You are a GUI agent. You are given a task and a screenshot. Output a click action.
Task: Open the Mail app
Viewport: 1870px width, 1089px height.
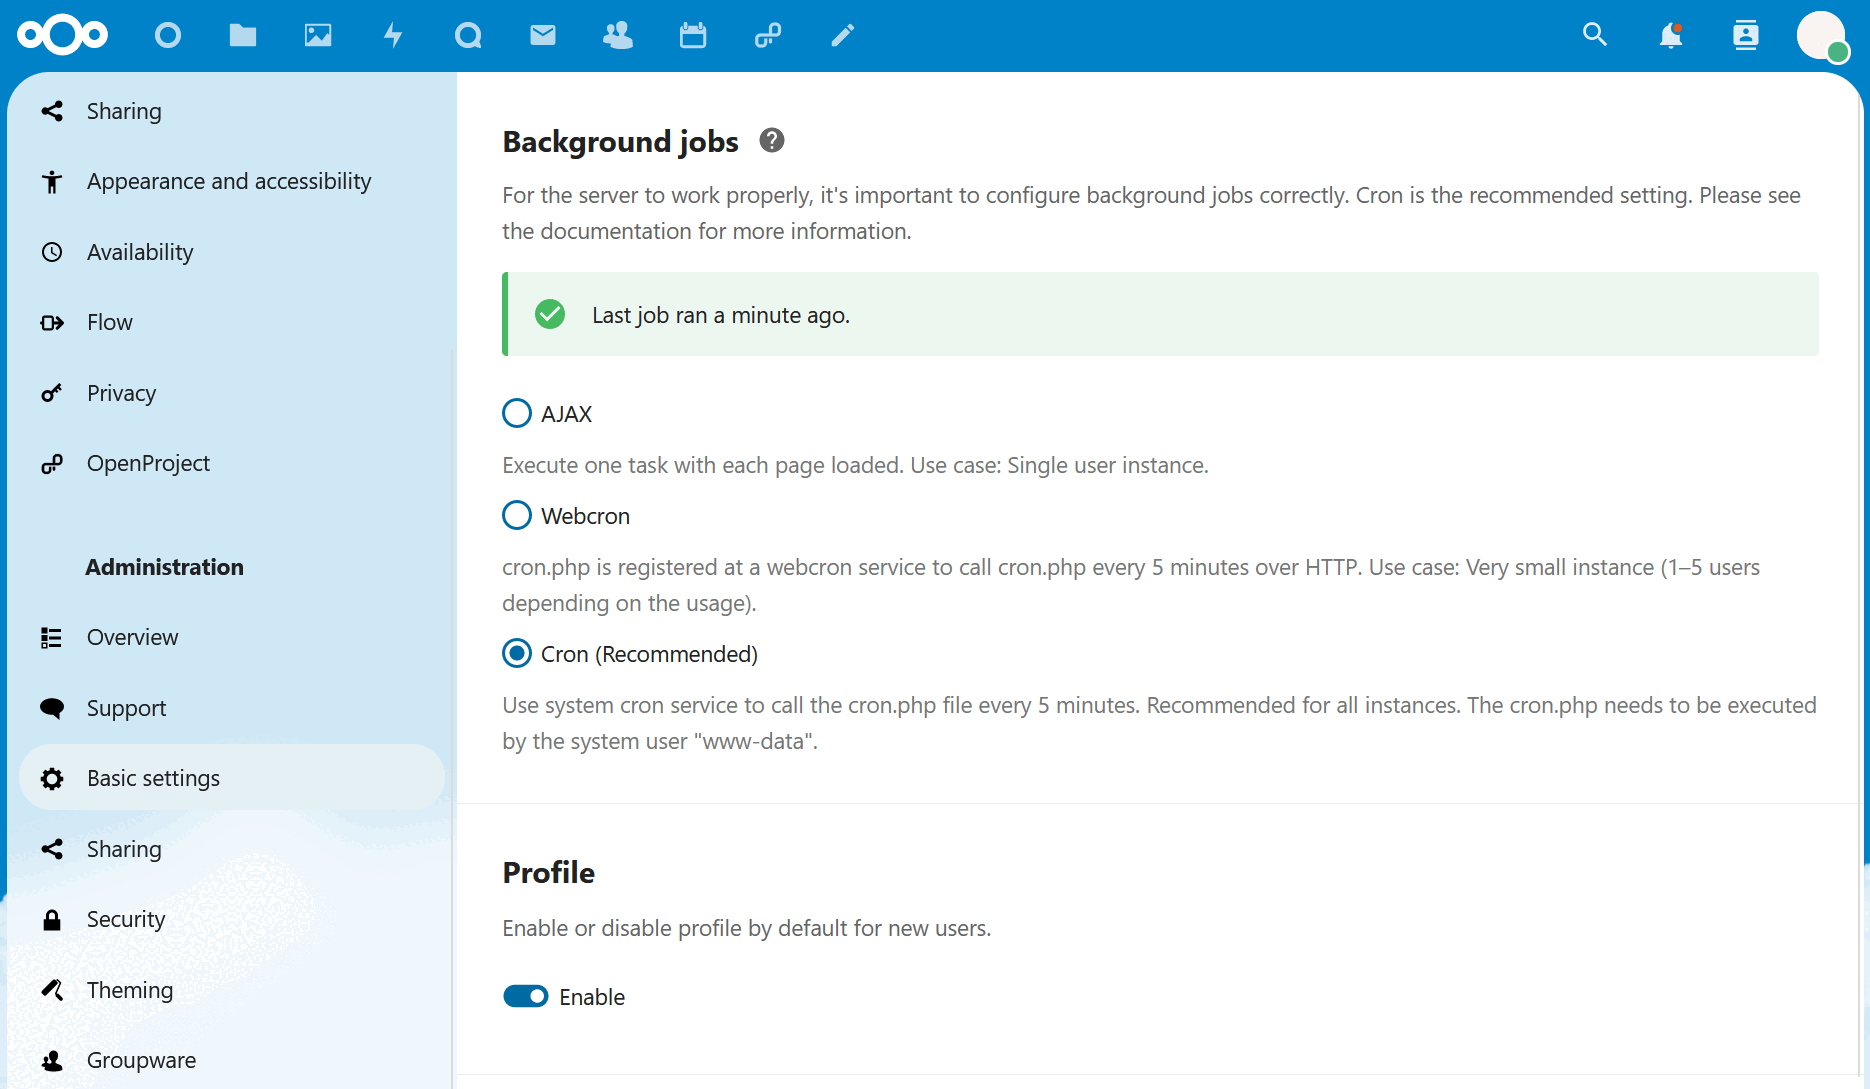coord(543,35)
